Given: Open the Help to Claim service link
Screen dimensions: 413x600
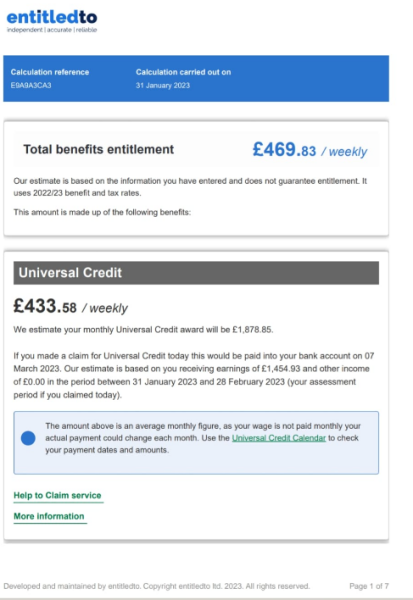Looking at the screenshot, I should (57, 496).
